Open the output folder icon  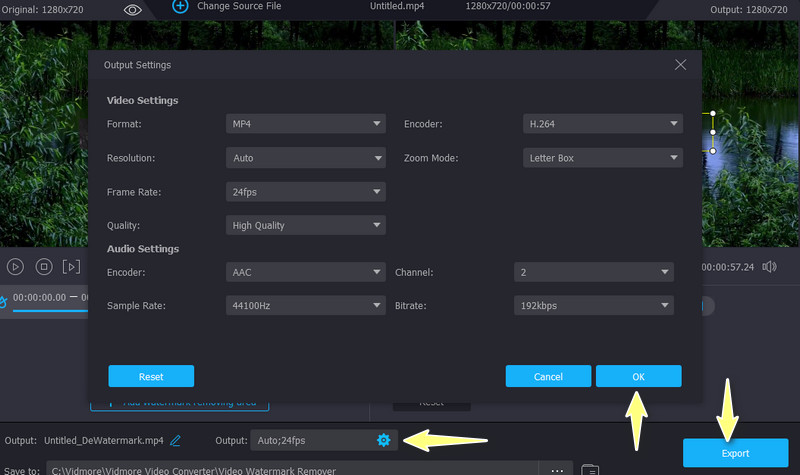590,469
